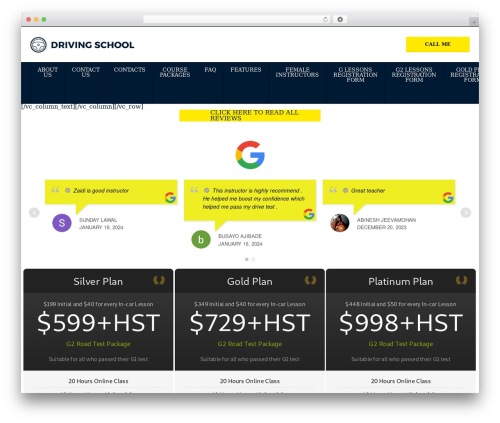The height and width of the screenshot is (423, 500).
Task: Click the browser reload icon
Action: pyautogui.click(x=325, y=19)
